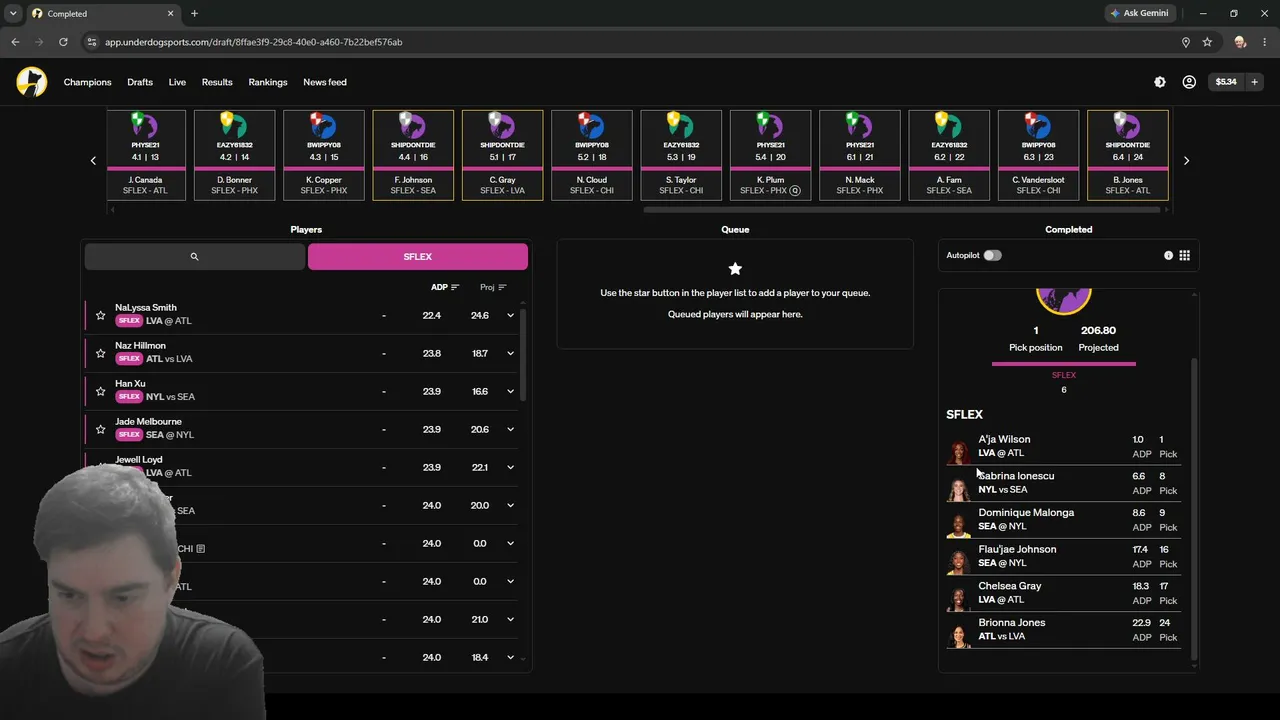Select the J. Canada pick card

145,155
